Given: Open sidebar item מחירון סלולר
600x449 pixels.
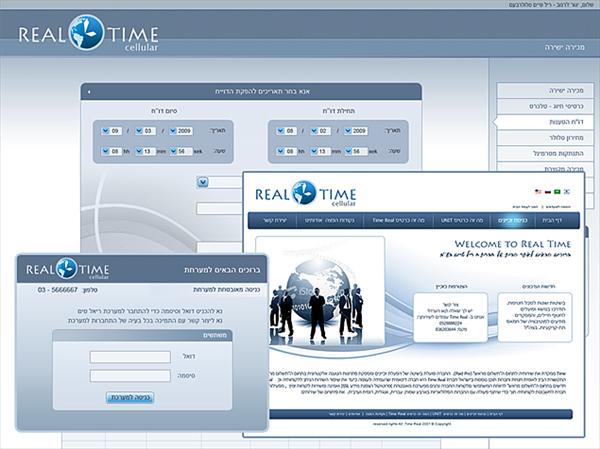Looking at the screenshot, I should click(545, 138).
